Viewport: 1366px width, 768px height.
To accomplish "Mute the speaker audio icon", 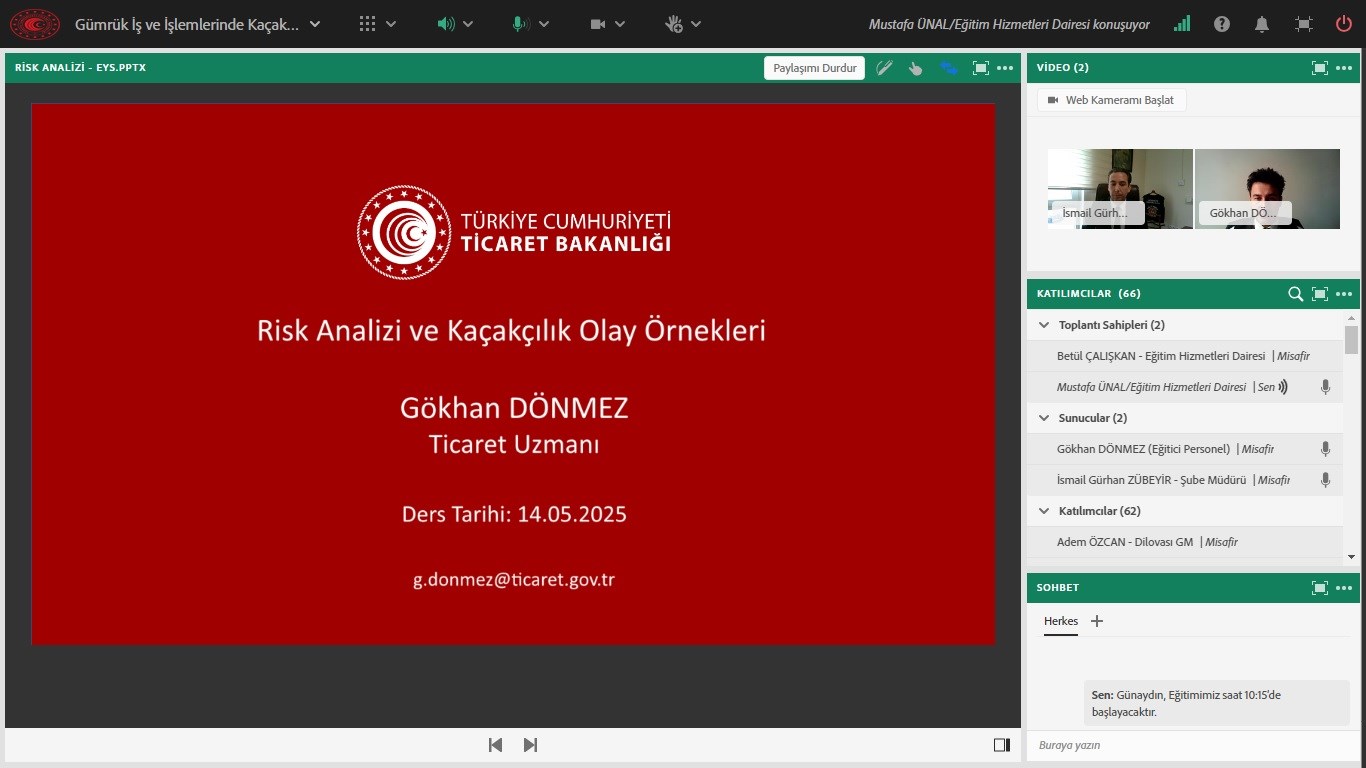I will coord(446,24).
